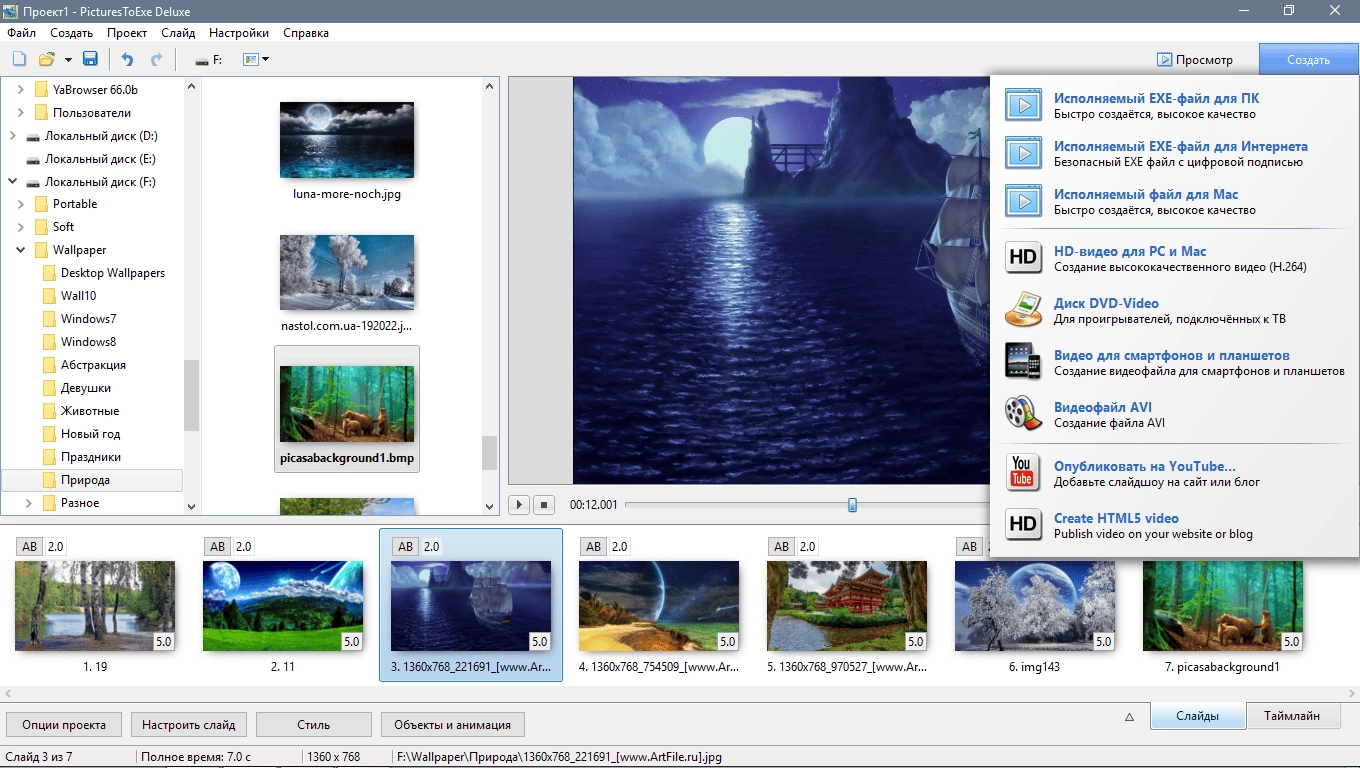Image resolution: width=1360 pixels, height=768 pixels.
Task: Switch to the Таймлайн view
Action: pyautogui.click(x=1291, y=716)
